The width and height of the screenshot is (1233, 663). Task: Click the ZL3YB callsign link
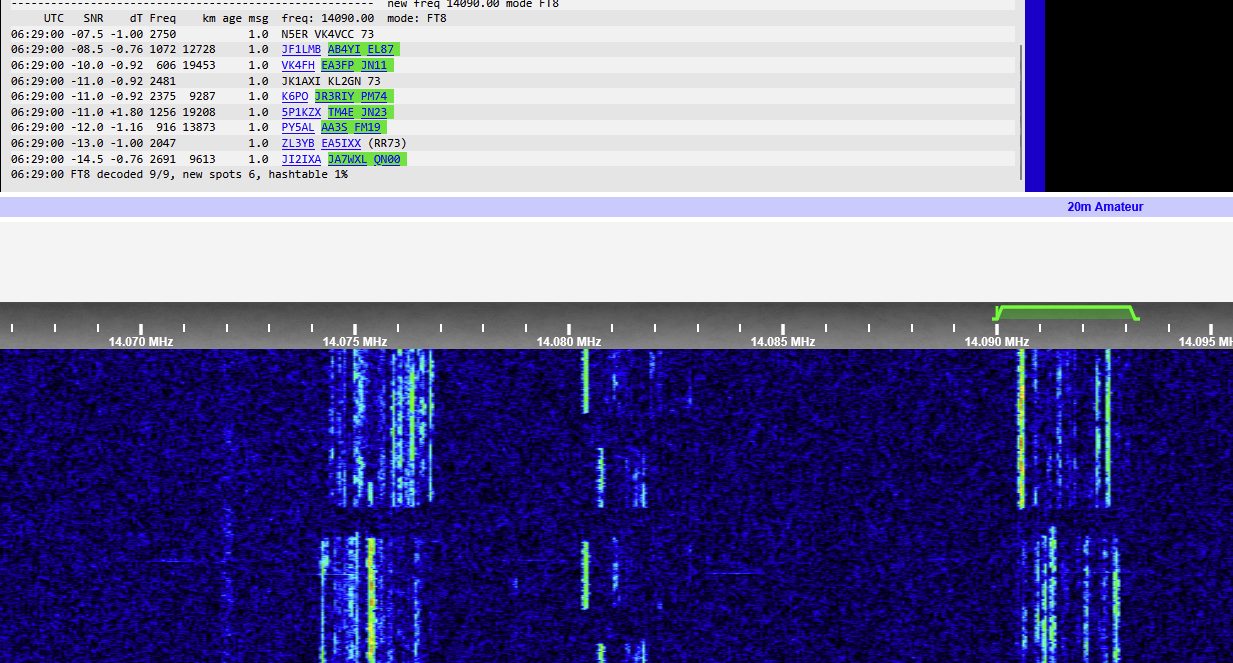coord(298,143)
